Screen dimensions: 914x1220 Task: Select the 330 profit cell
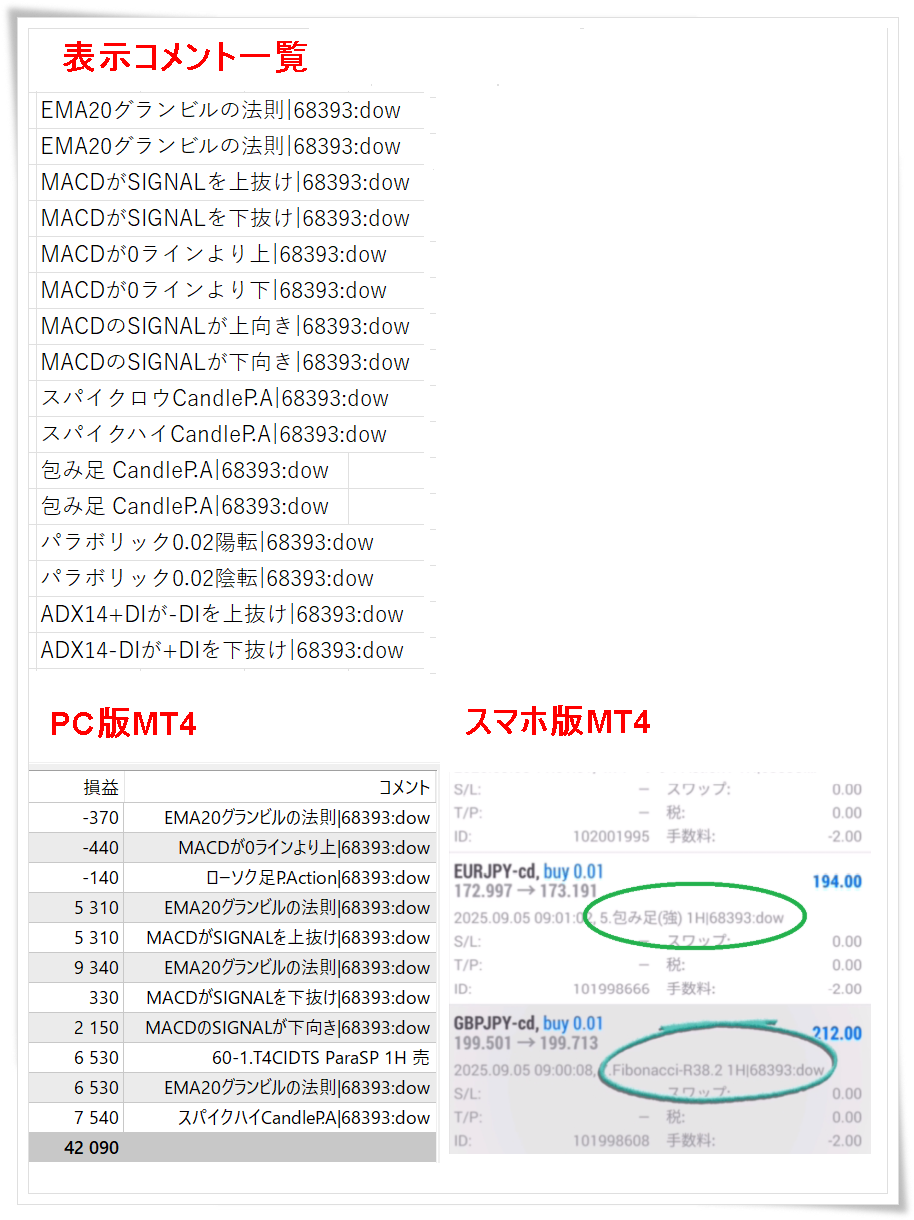coord(77,998)
